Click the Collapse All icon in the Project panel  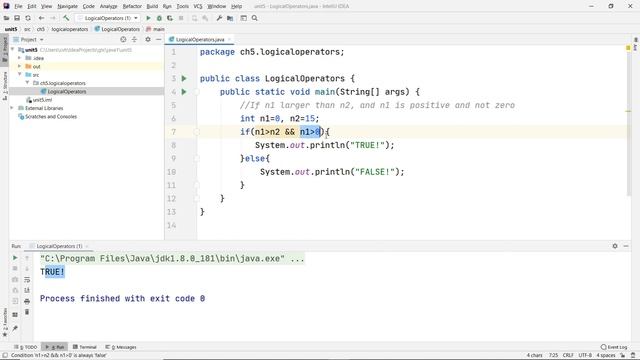(134, 39)
